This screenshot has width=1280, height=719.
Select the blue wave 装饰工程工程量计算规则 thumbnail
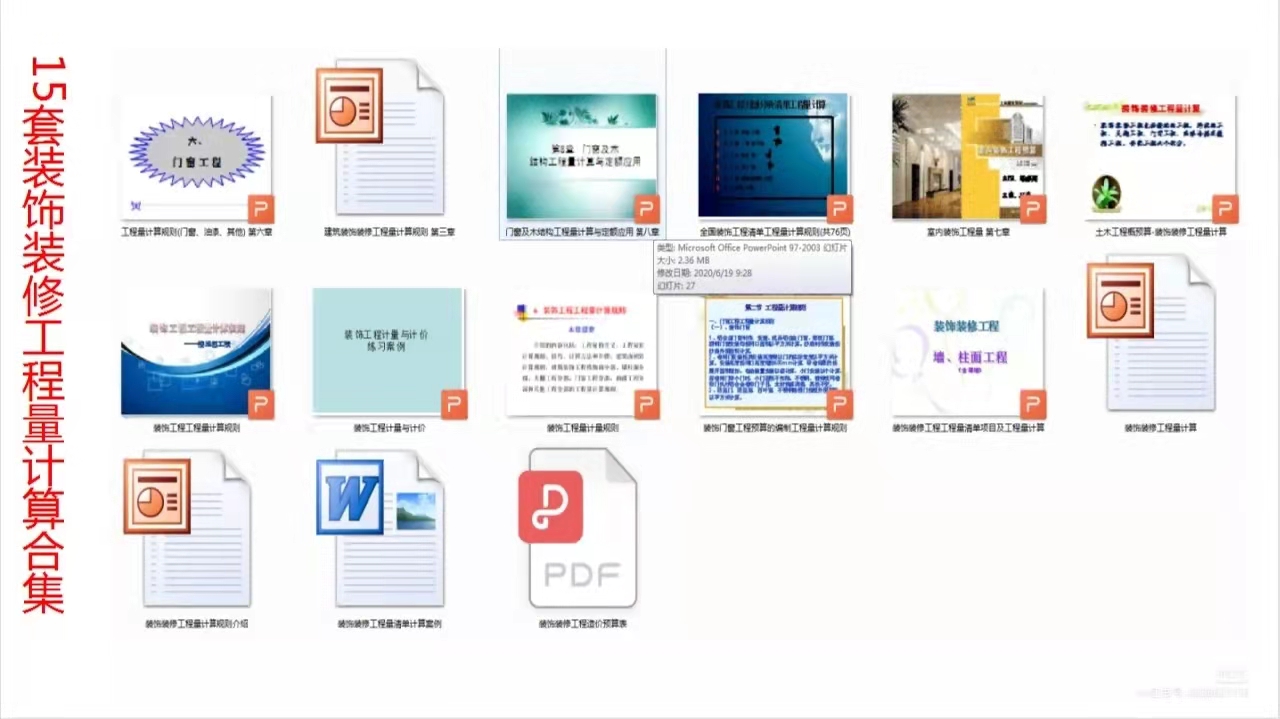point(197,353)
